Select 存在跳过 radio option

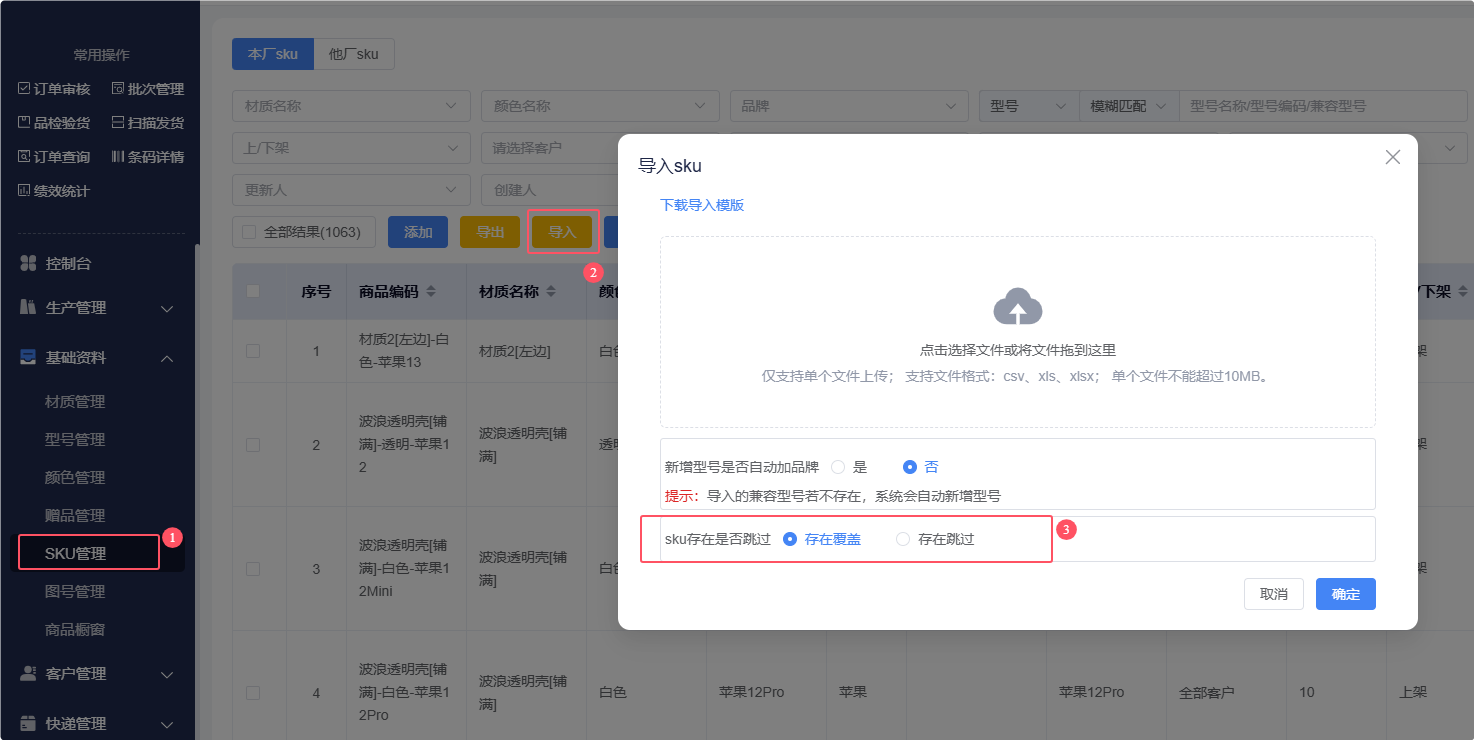coord(903,539)
